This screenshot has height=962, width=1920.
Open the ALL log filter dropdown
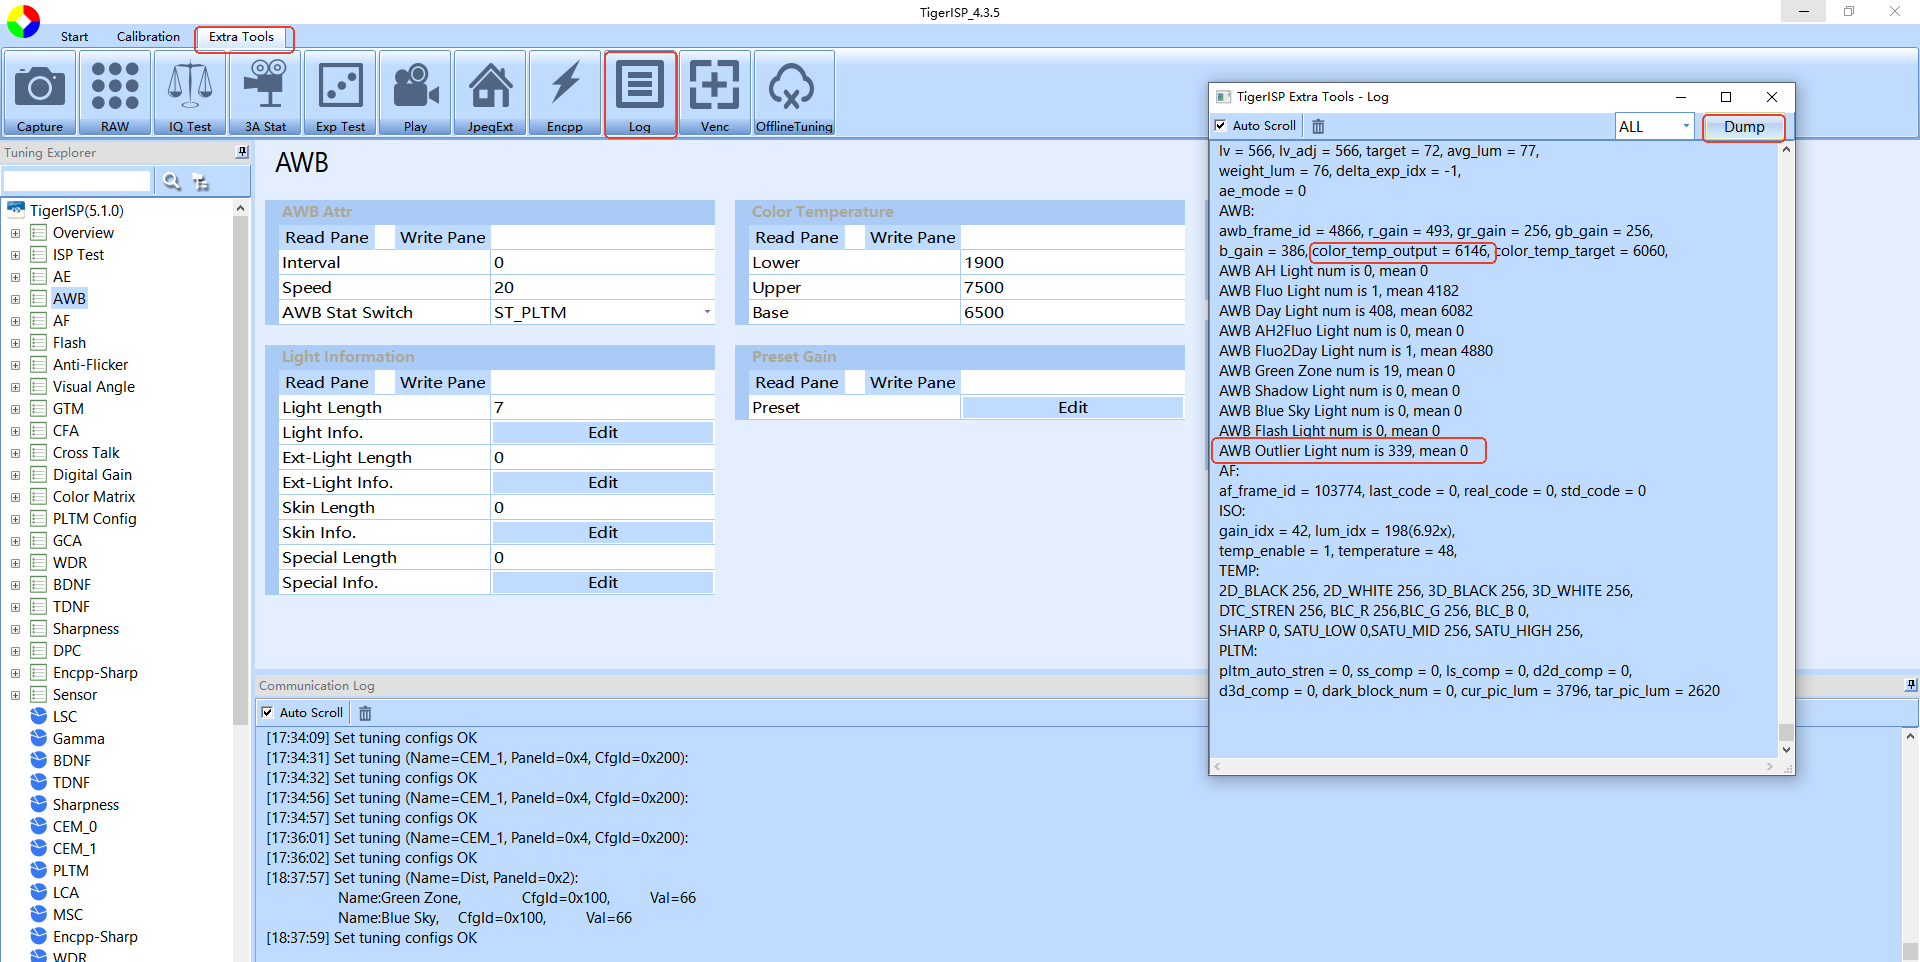pyautogui.click(x=1686, y=126)
